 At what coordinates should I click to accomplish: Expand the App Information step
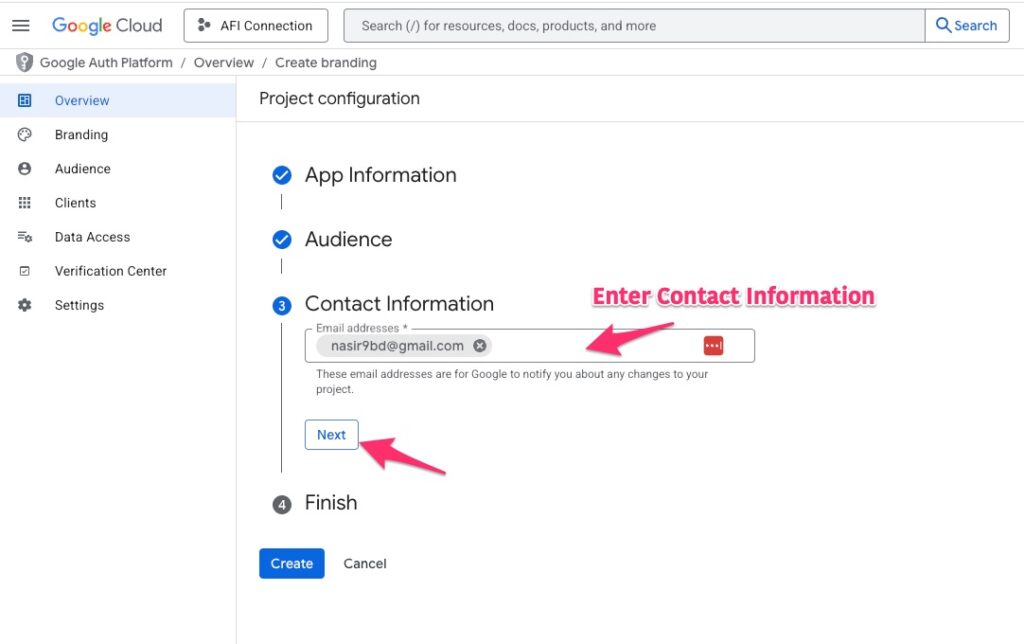[380, 175]
